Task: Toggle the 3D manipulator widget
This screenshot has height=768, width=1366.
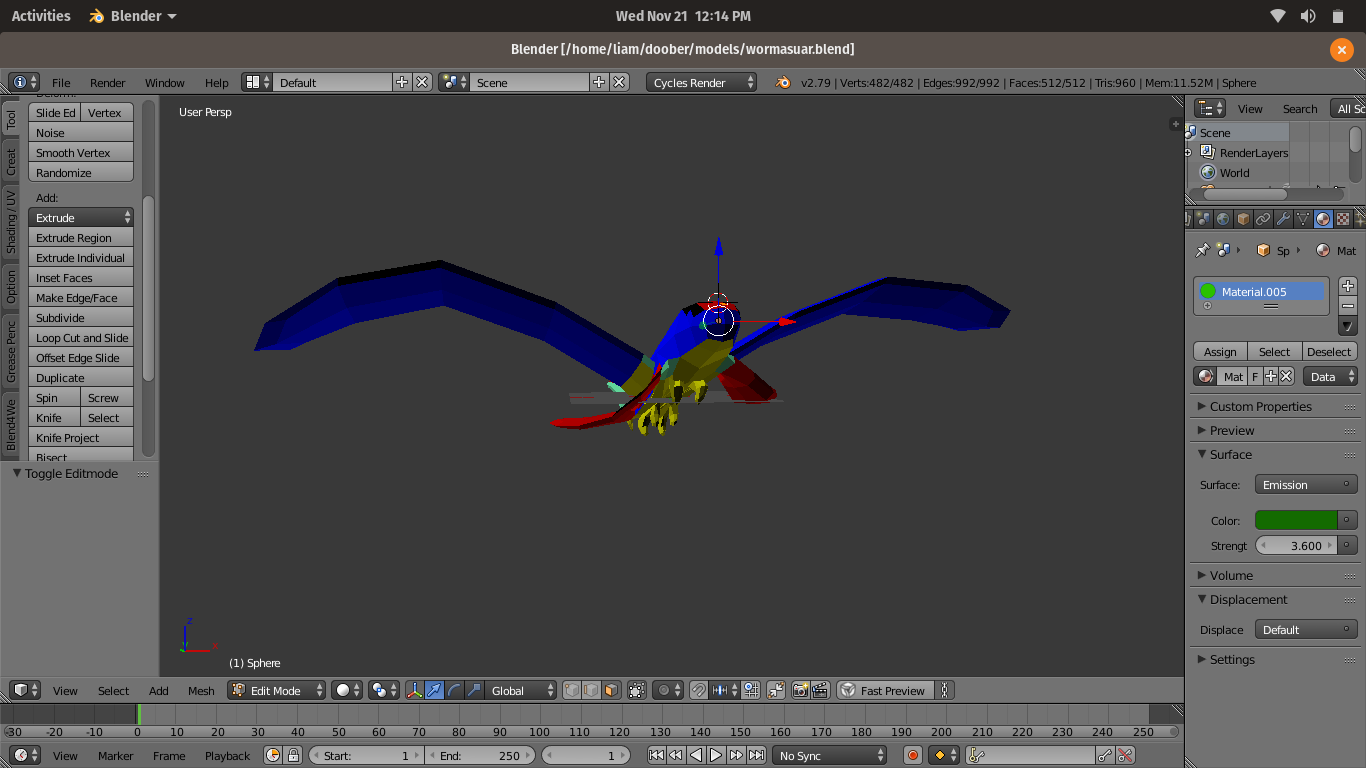Action: 414,691
